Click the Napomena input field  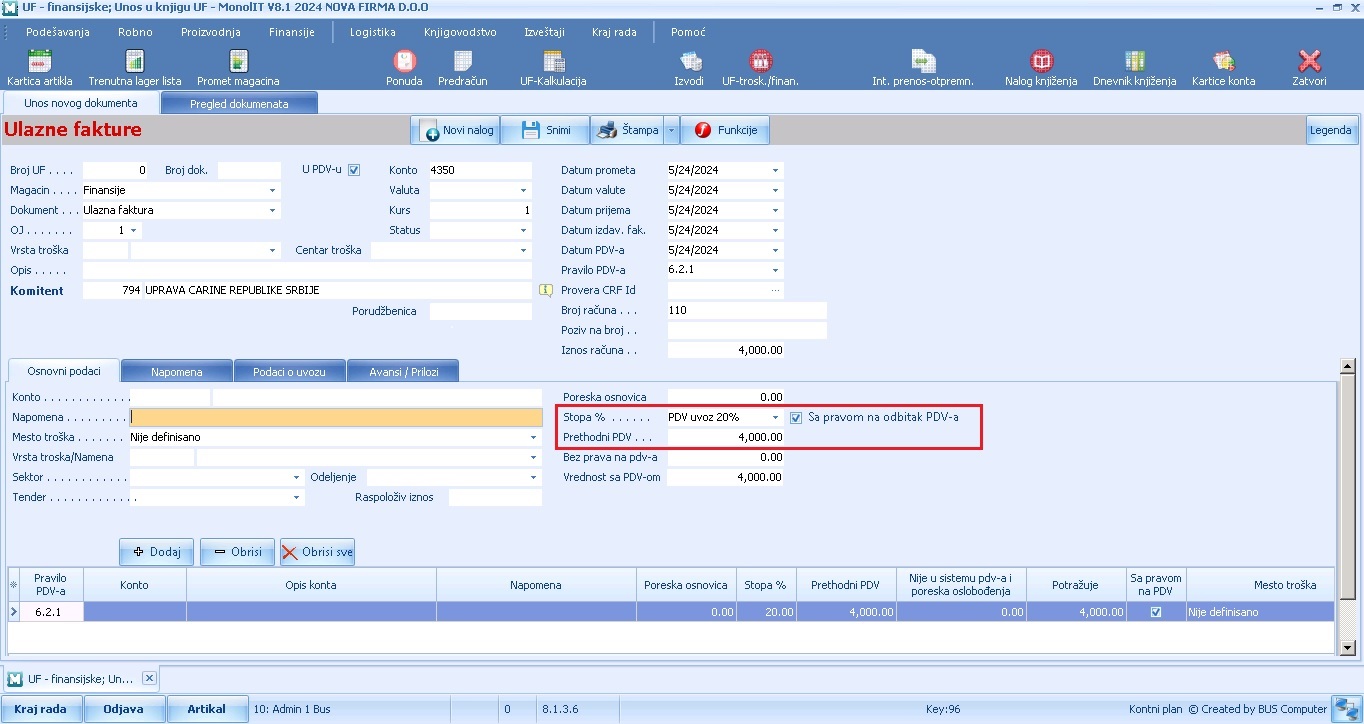point(336,418)
